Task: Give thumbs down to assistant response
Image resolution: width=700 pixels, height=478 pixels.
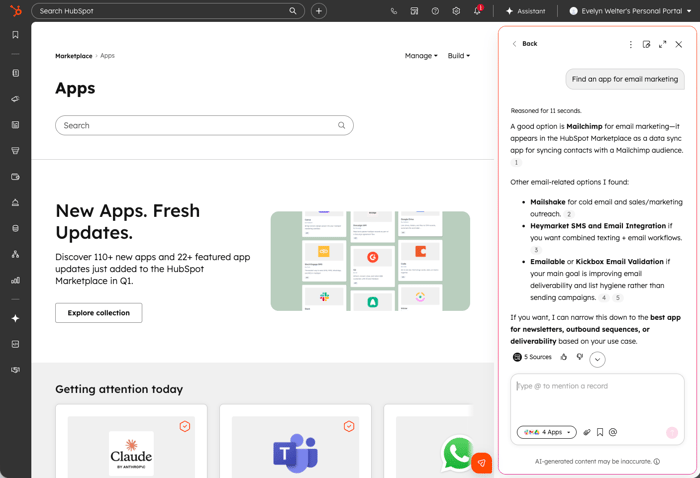Action: [579, 357]
